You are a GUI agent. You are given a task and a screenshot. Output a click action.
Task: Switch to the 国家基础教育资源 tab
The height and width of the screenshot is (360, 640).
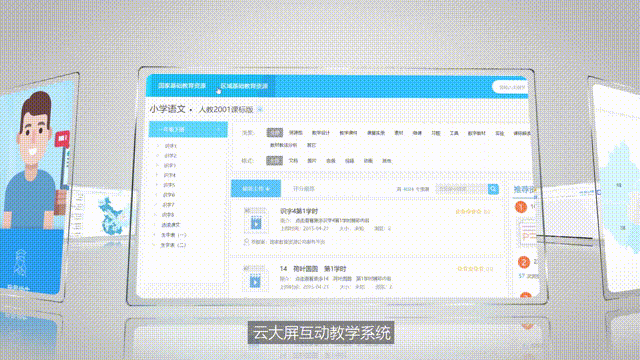click(182, 86)
